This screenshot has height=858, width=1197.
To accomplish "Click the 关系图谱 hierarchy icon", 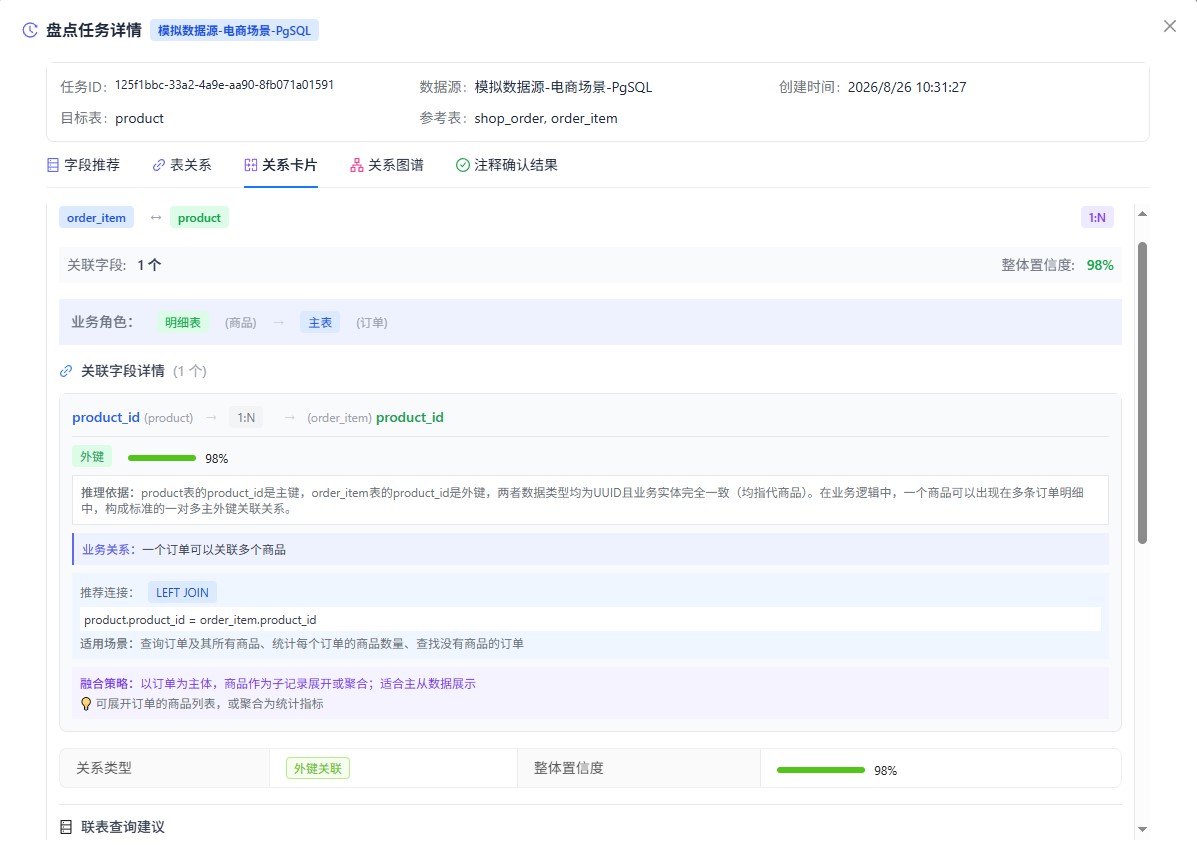I will [x=357, y=165].
